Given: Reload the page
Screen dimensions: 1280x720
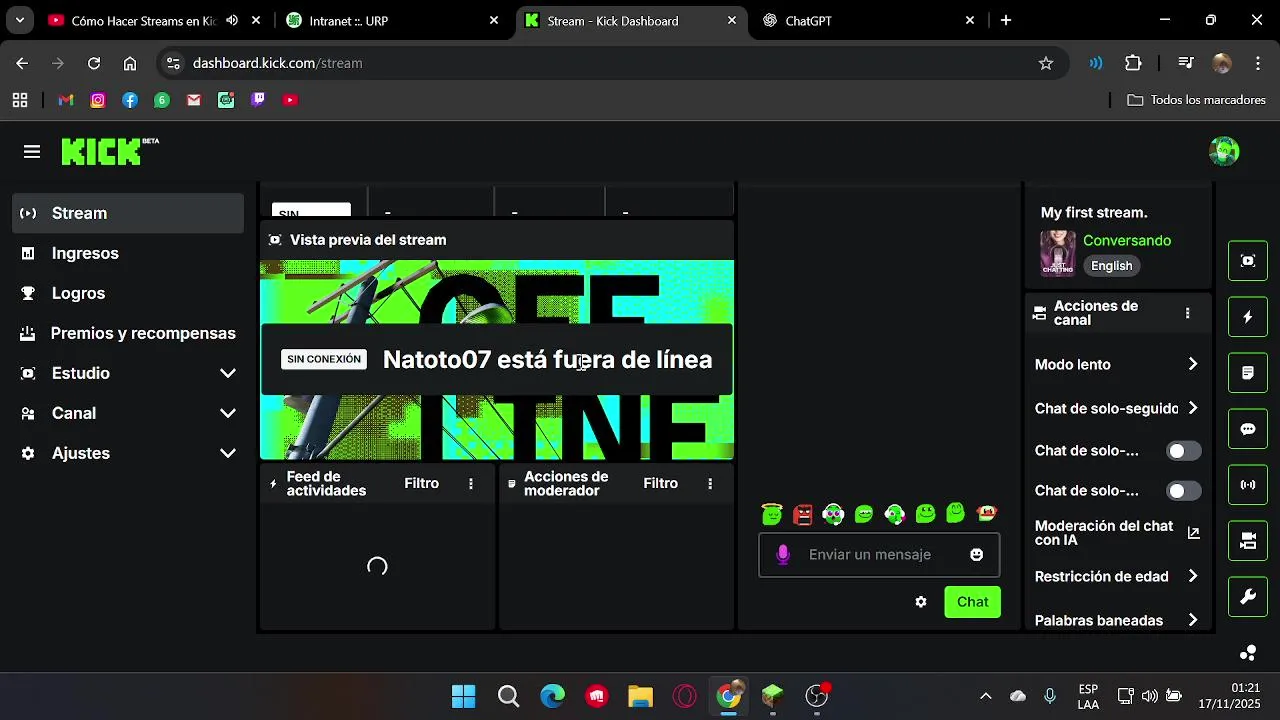Looking at the screenshot, I should tap(94, 63).
